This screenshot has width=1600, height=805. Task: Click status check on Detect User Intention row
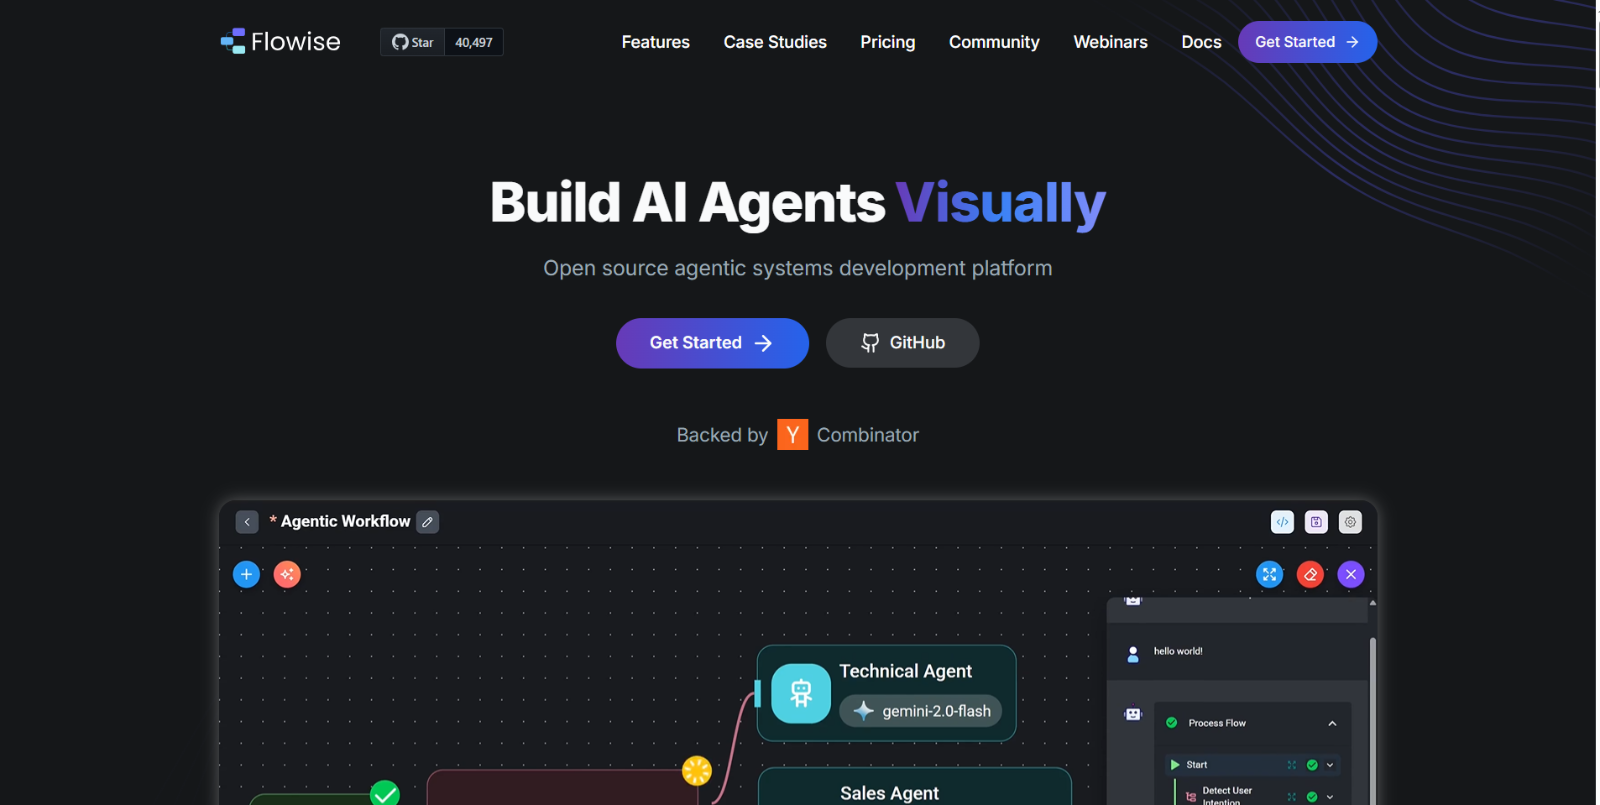(x=1312, y=797)
